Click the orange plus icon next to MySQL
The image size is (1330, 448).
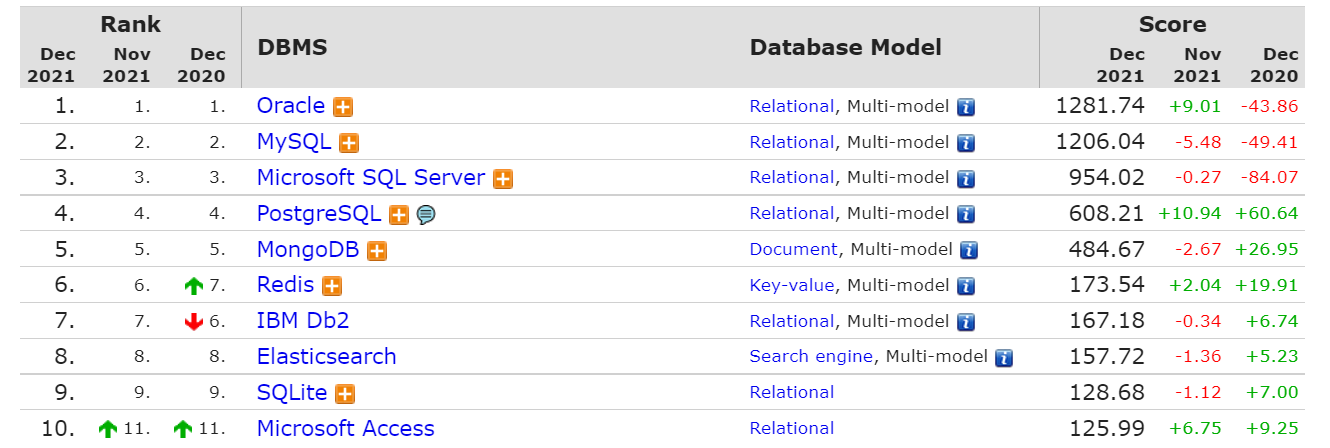click(x=349, y=143)
